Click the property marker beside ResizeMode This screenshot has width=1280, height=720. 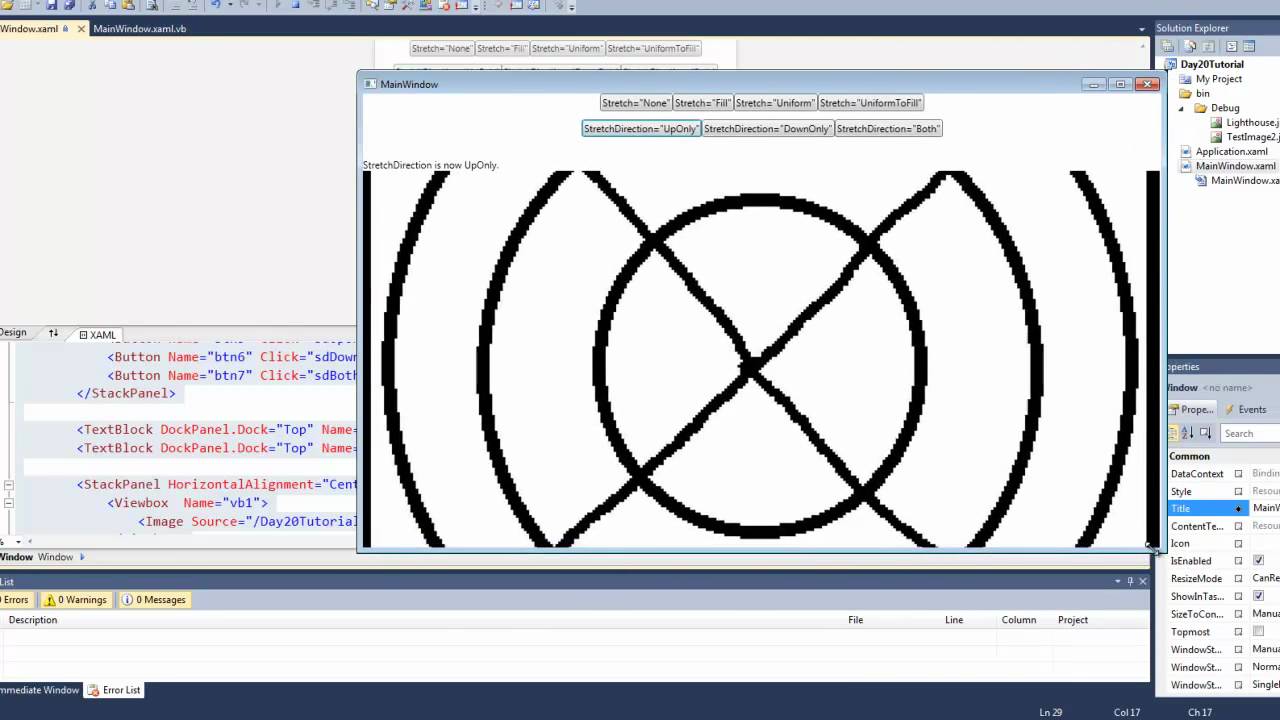point(1238,579)
